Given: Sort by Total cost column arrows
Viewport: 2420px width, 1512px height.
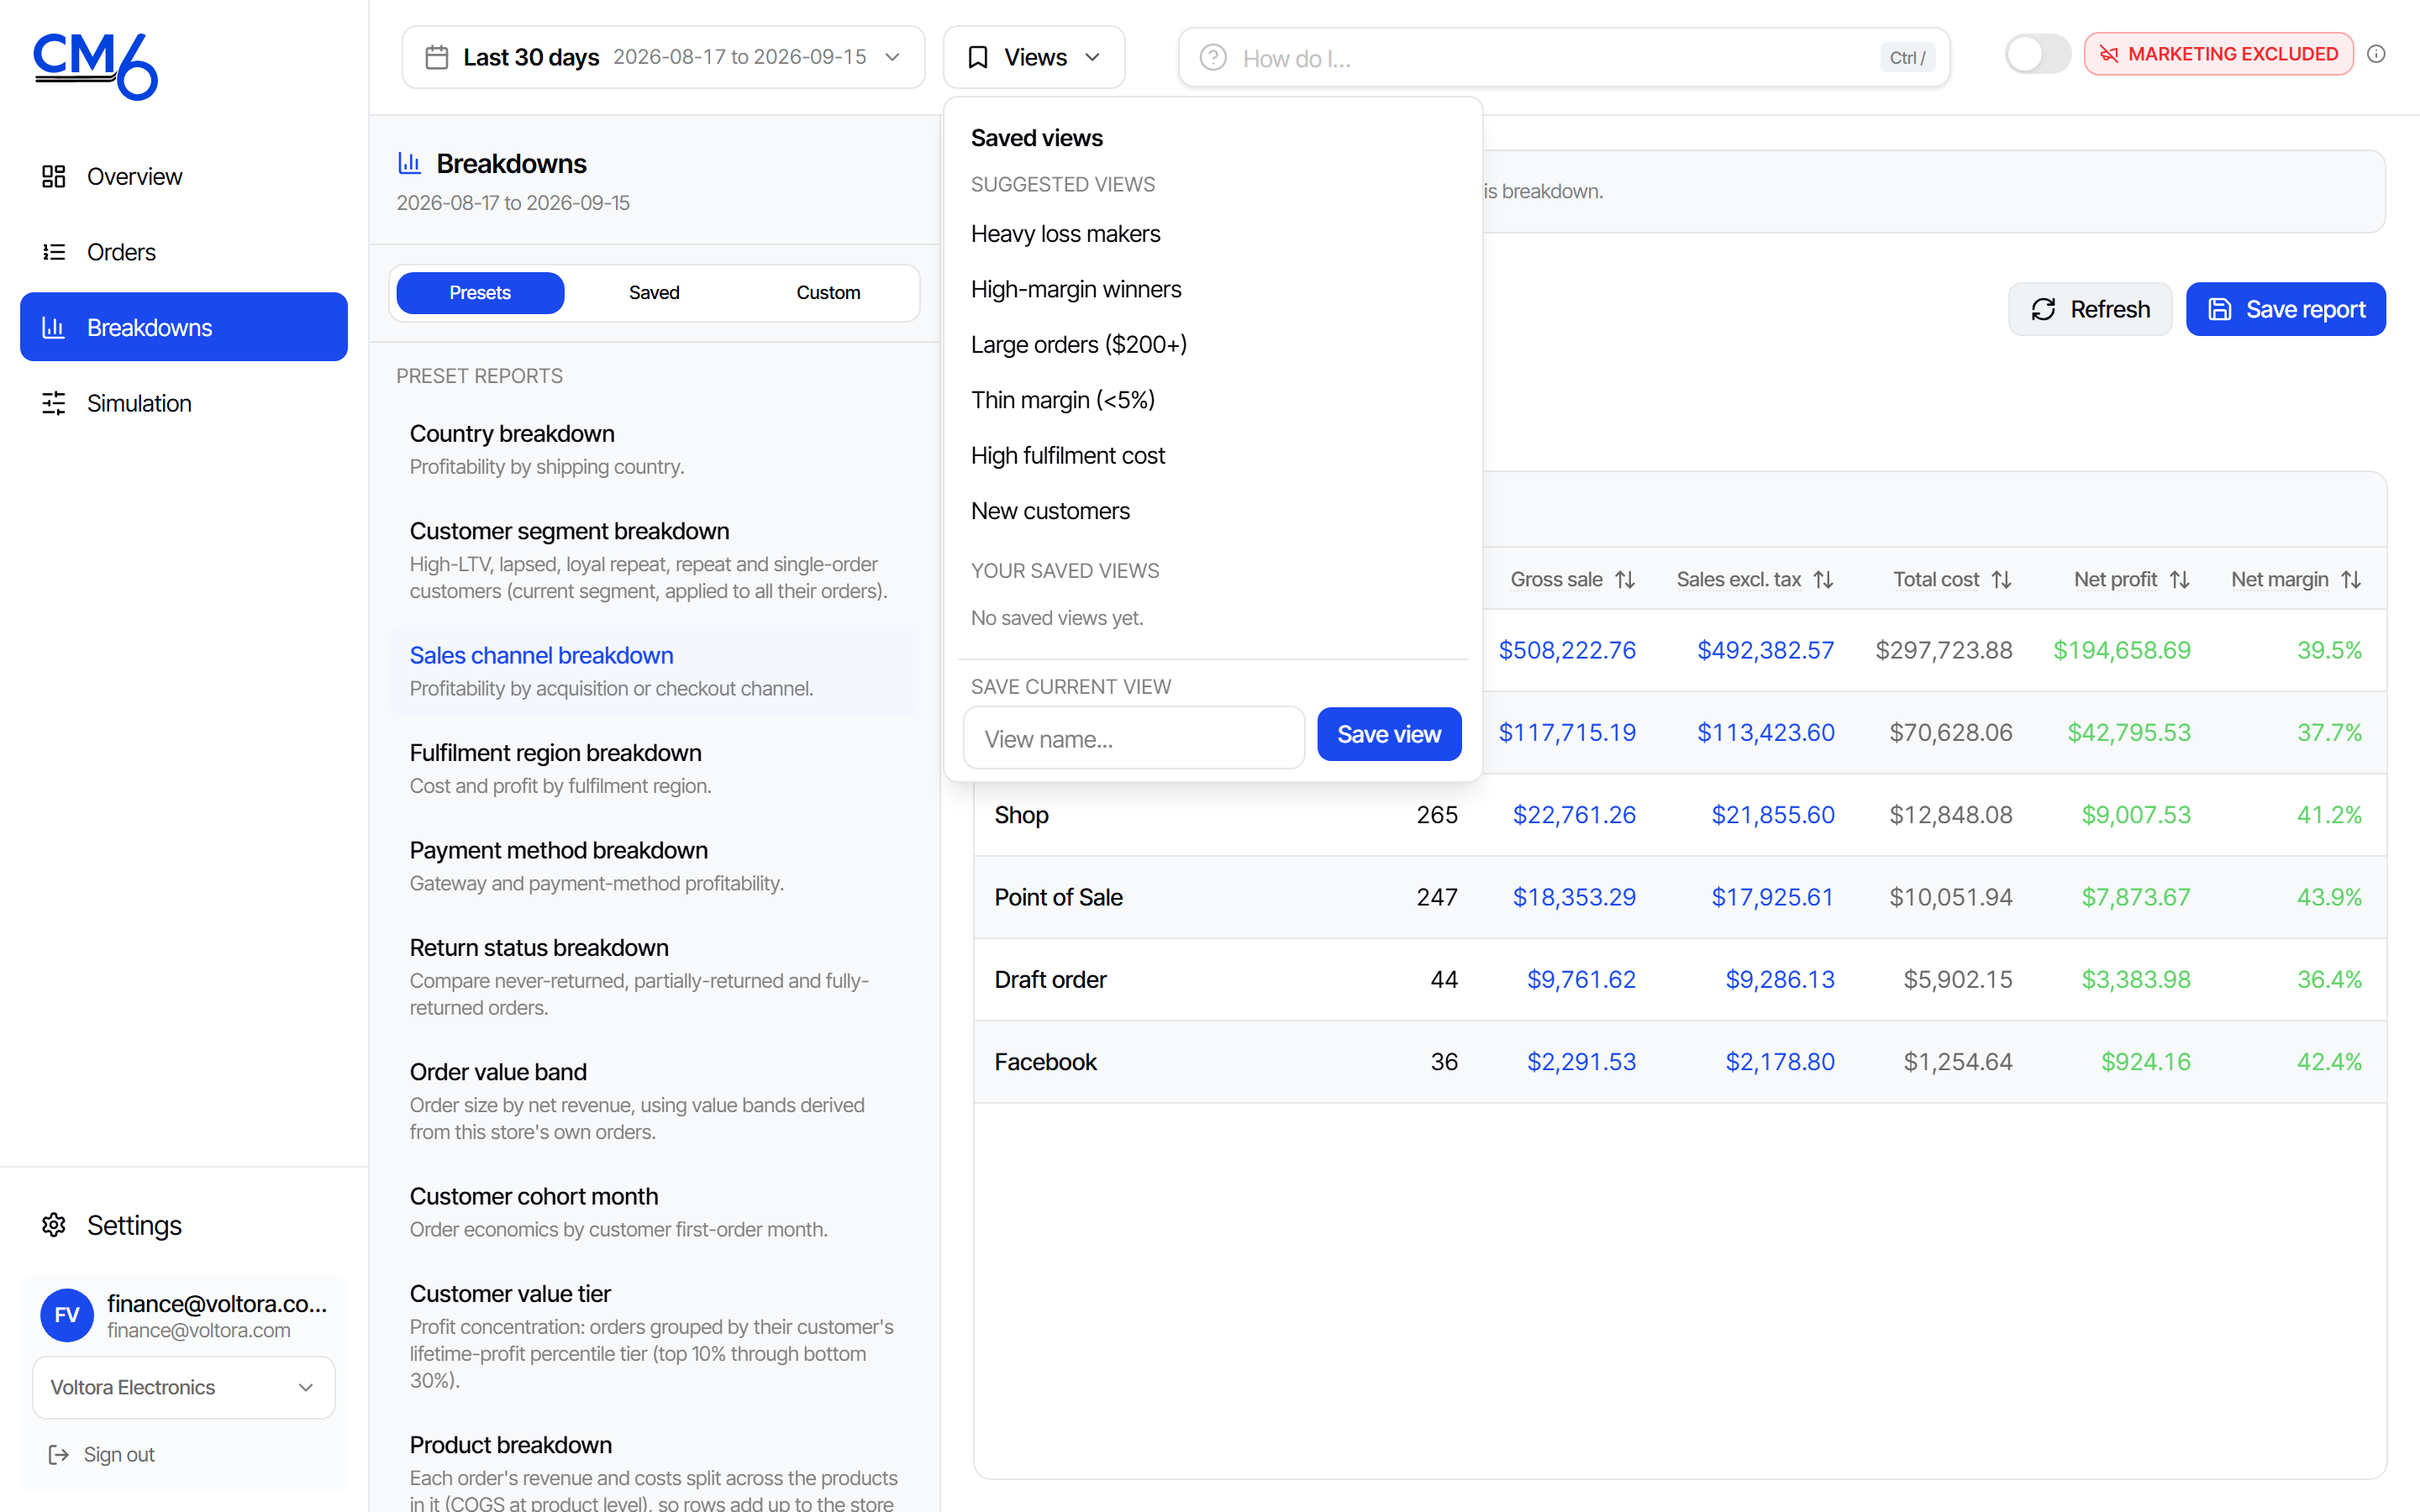Looking at the screenshot, I should point(2001,579).
